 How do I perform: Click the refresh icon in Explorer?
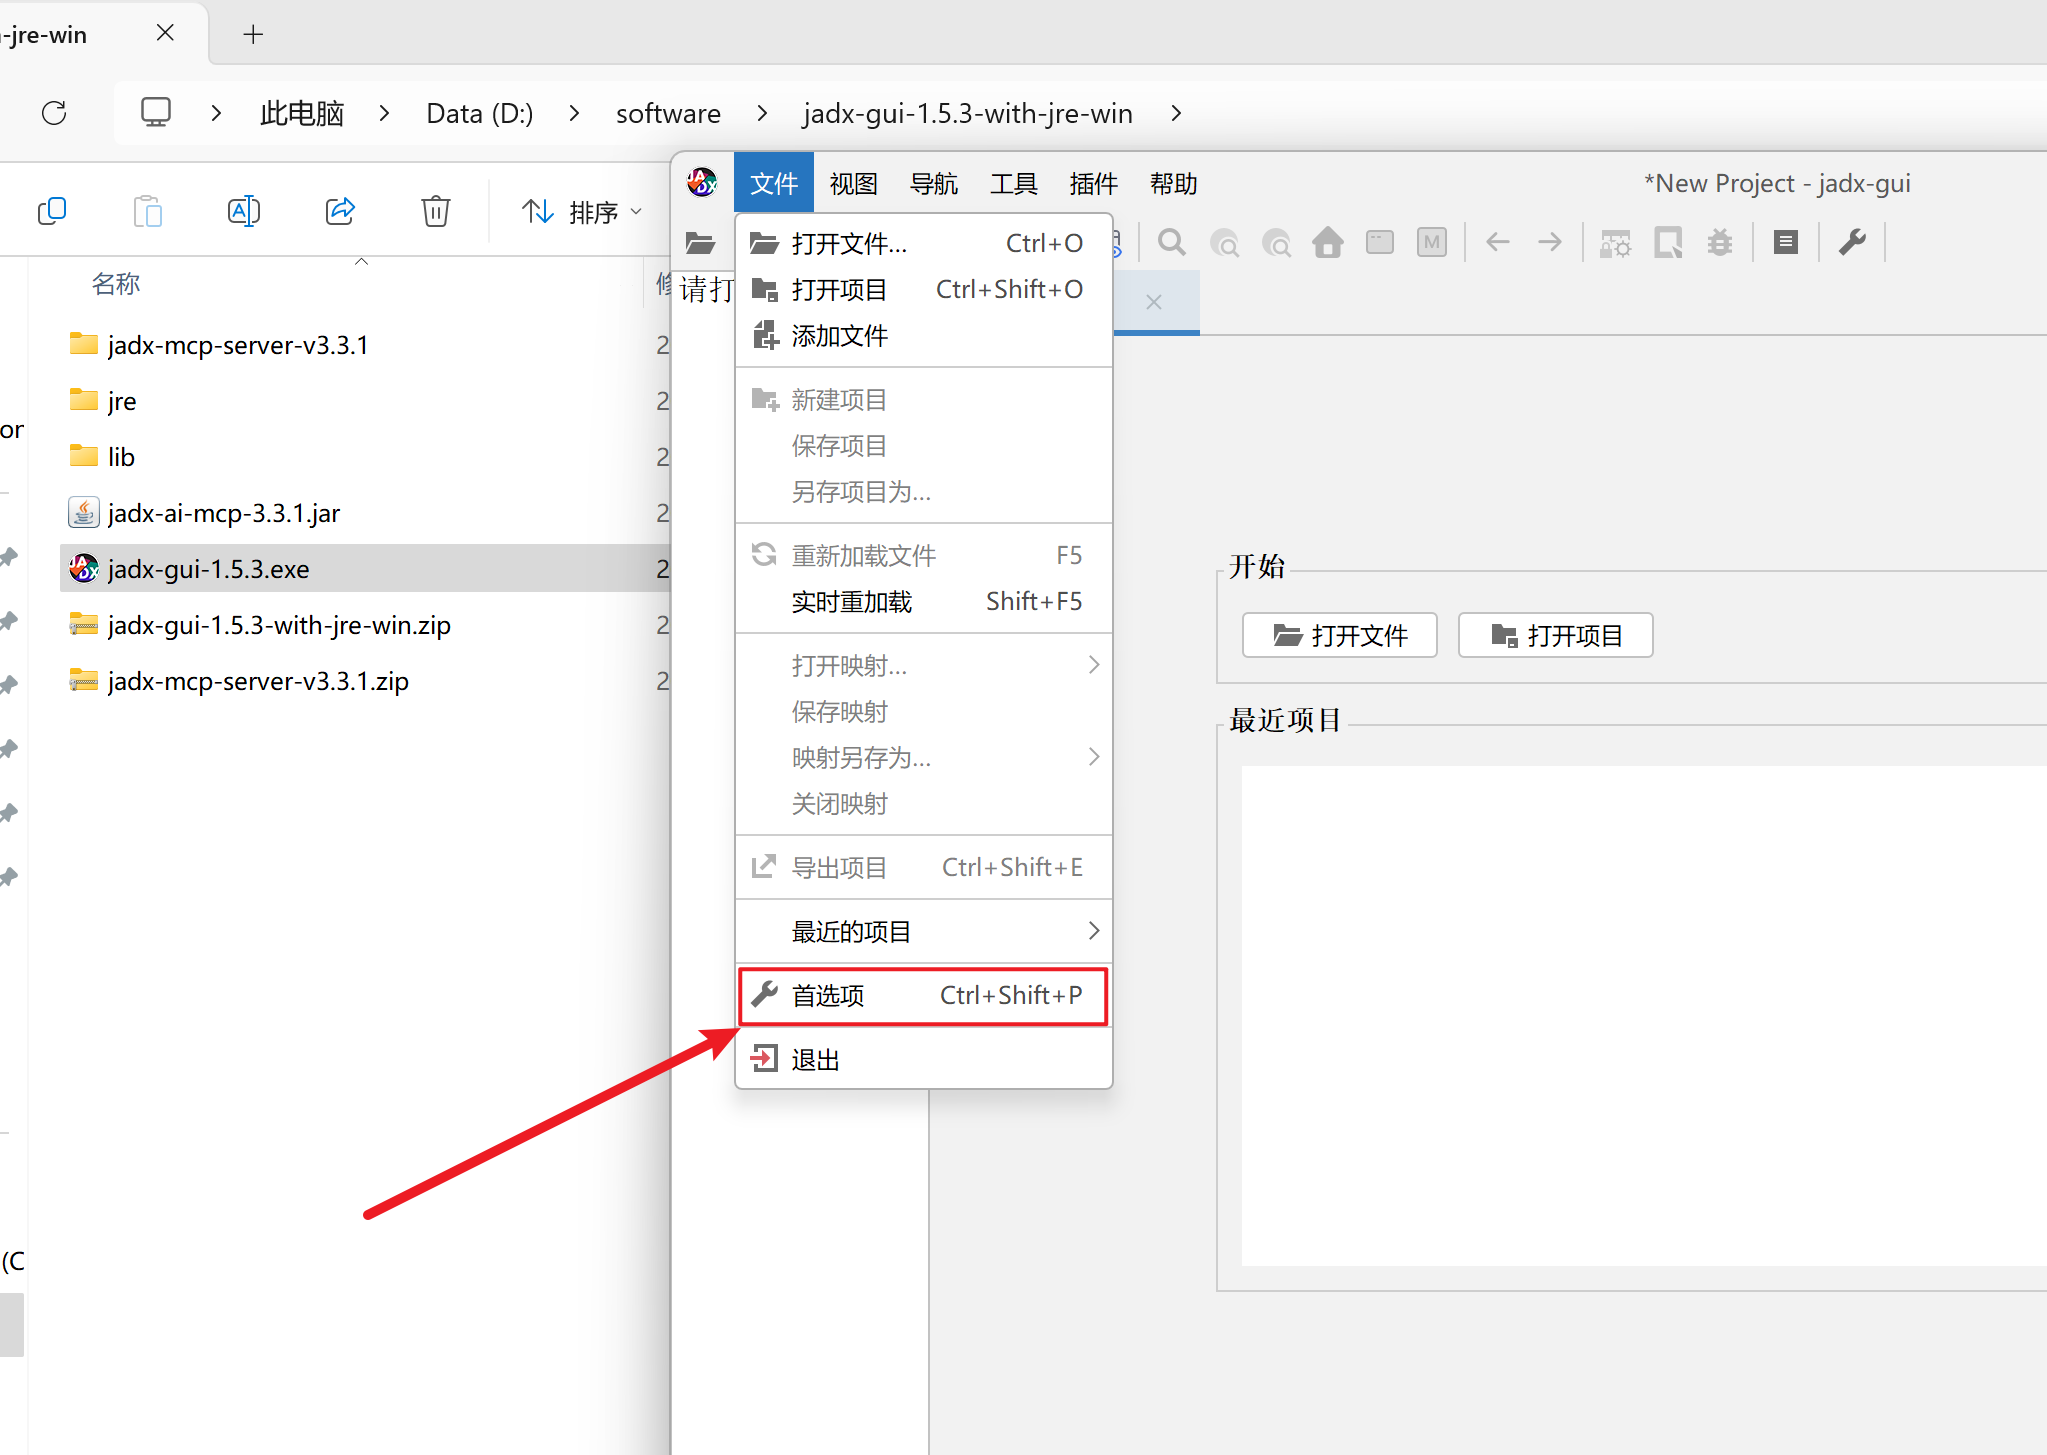pos(54,113)
